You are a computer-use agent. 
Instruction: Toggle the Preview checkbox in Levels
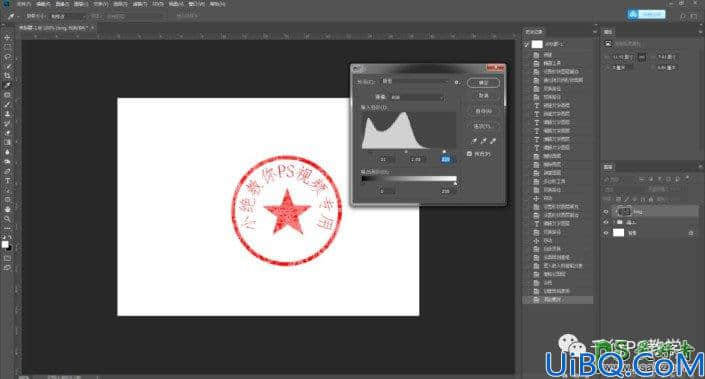(470, 154)
